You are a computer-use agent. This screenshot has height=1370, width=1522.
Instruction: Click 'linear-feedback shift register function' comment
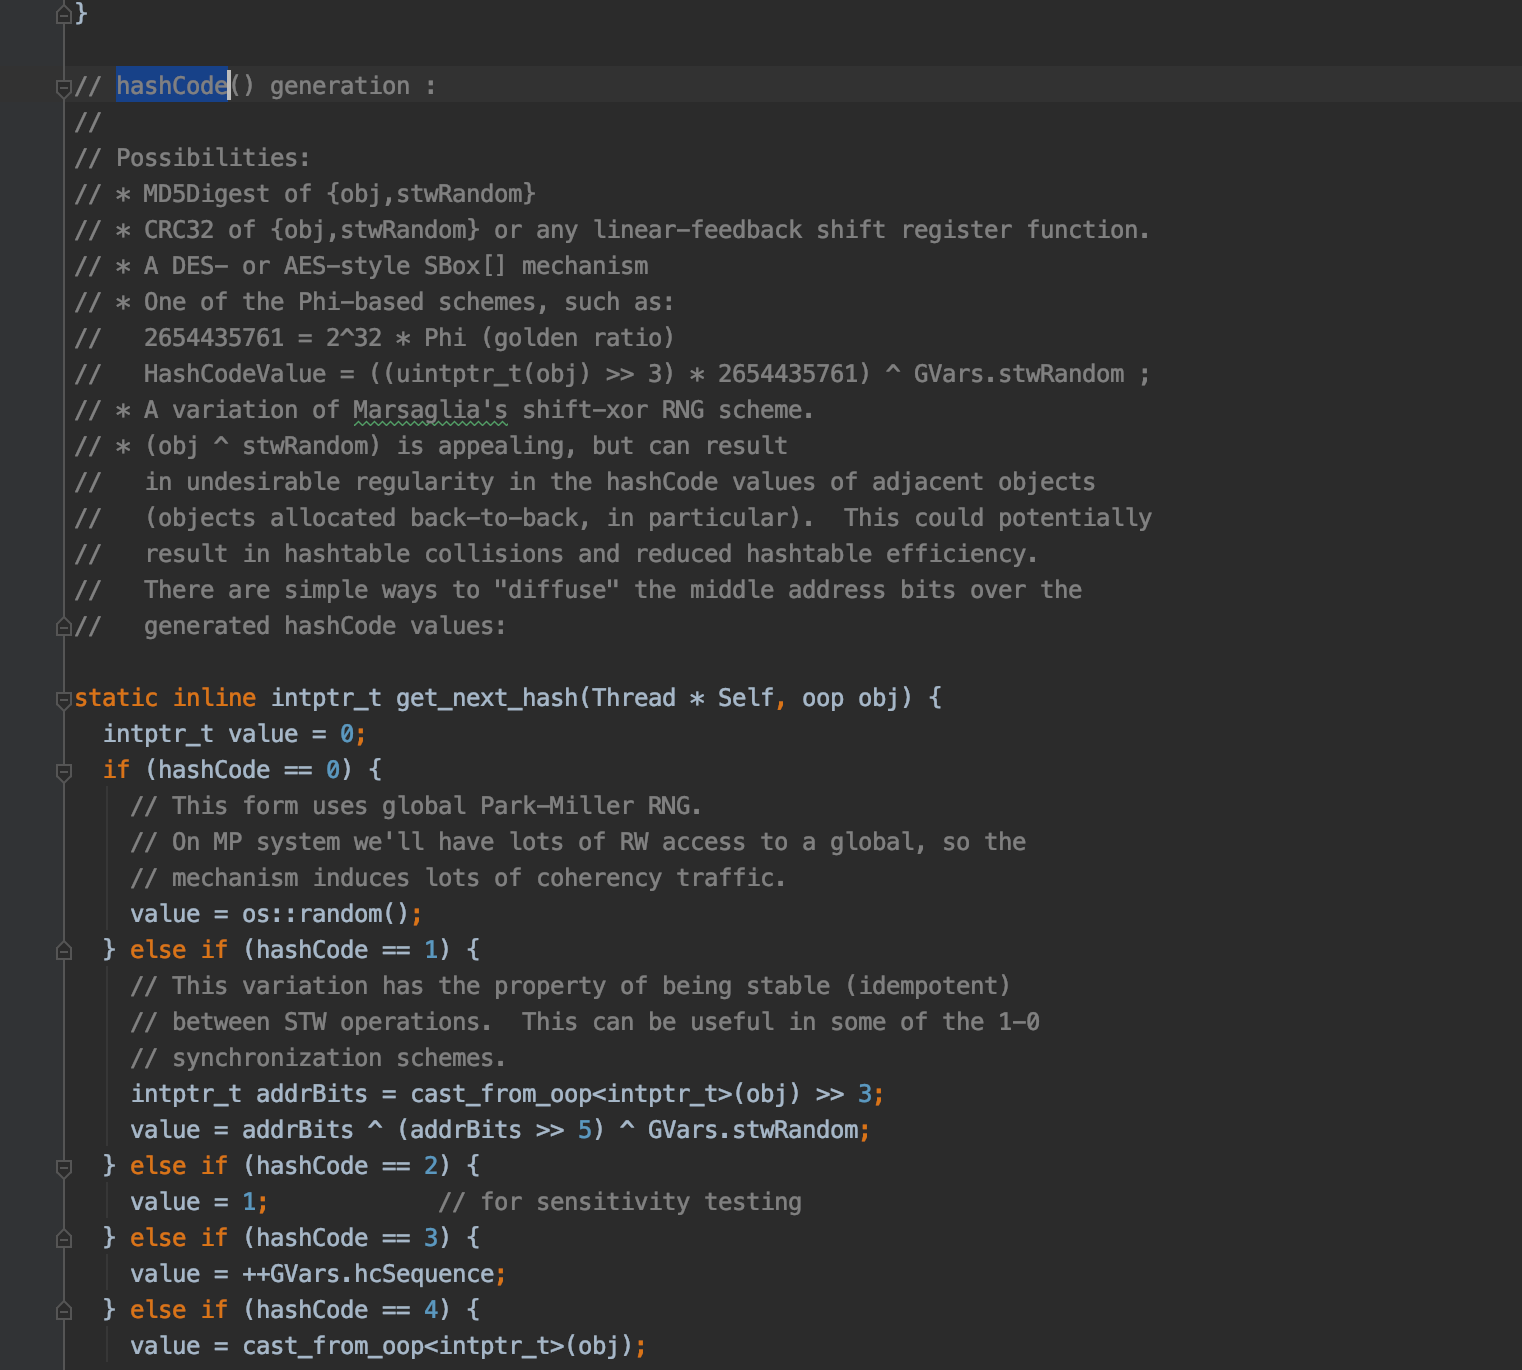[x=867, y=230]
